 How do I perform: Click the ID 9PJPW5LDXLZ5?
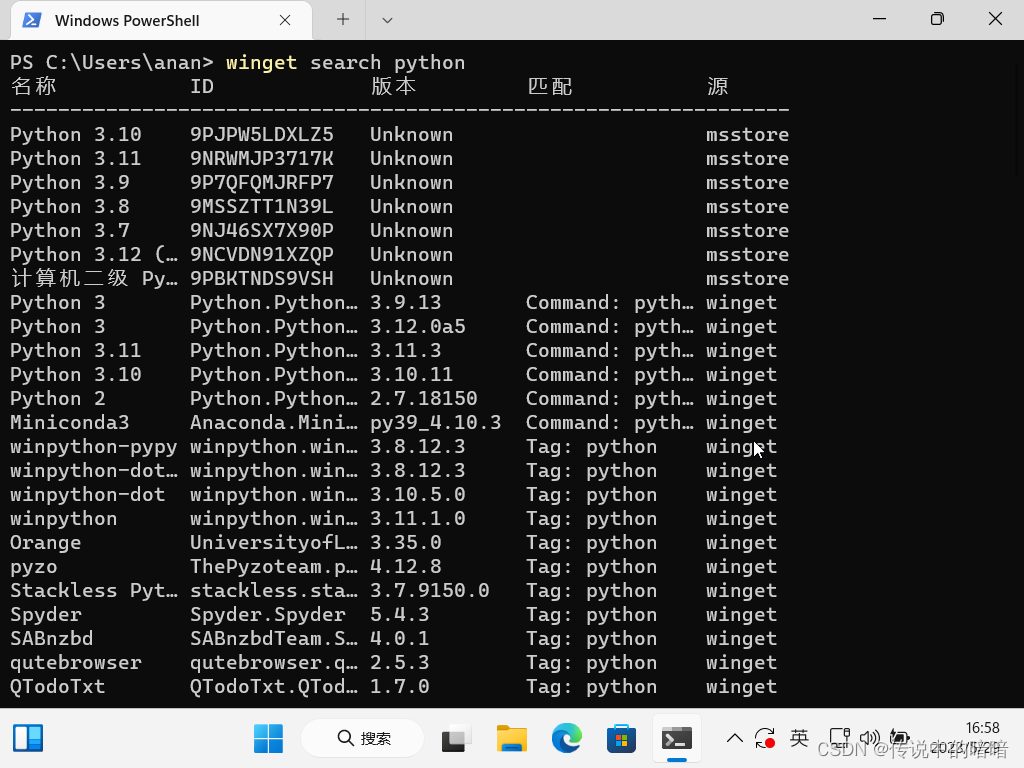click(x=261, y=135)
